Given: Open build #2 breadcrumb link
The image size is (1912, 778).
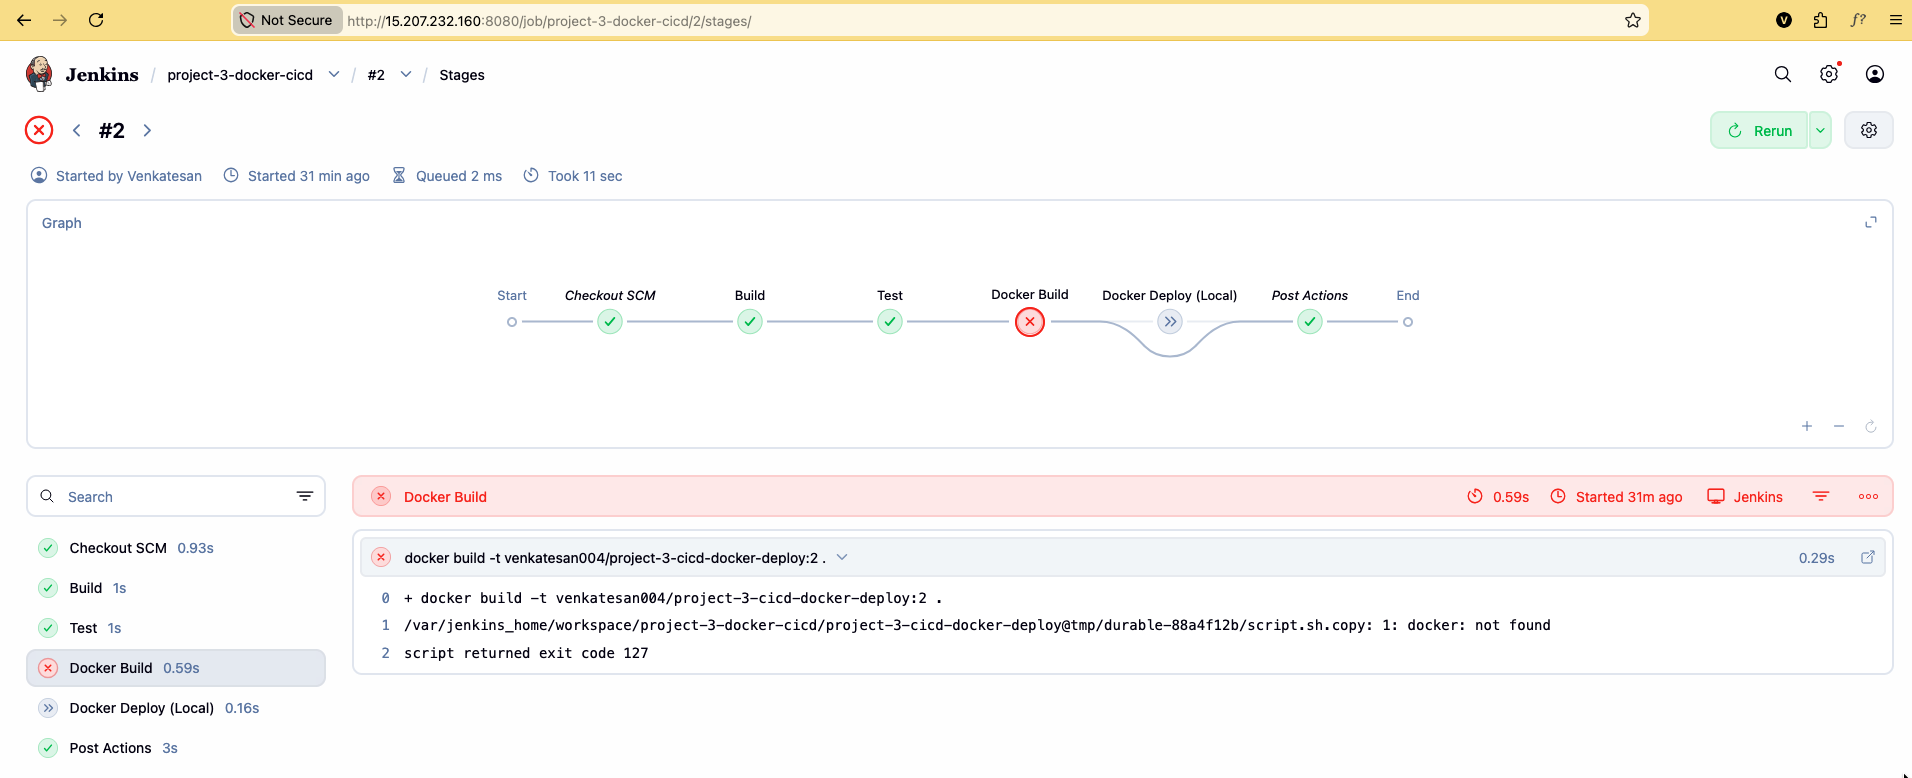Looking at the screenshot, I should [376, 75].
